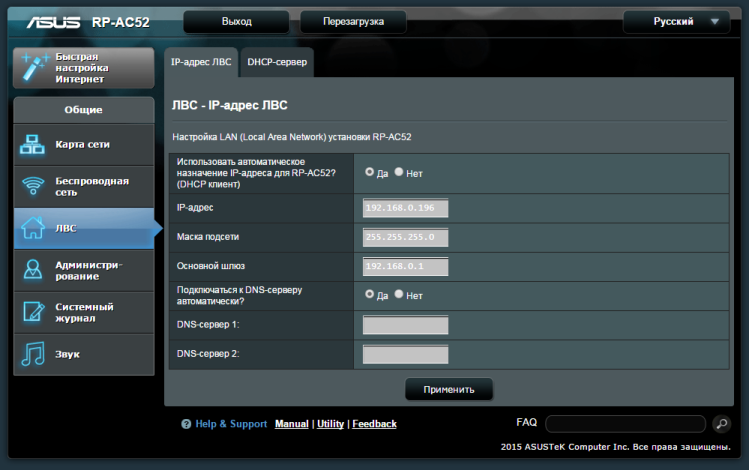Click the Администрирование user icon
Viewport: 749px width, 470px height.
pos(32,269)
